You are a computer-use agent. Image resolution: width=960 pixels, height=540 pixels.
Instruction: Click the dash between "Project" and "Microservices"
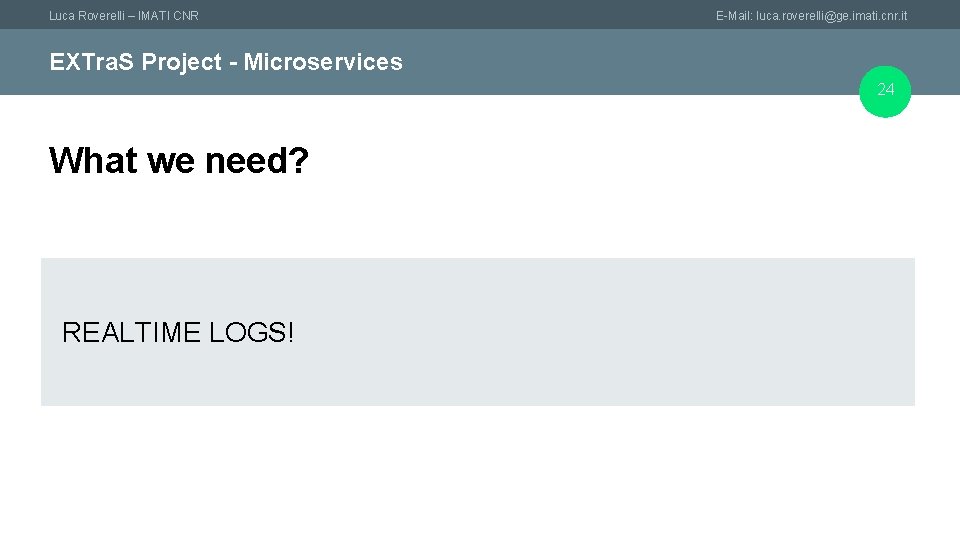pyautogui.click(x=232, y=63)
